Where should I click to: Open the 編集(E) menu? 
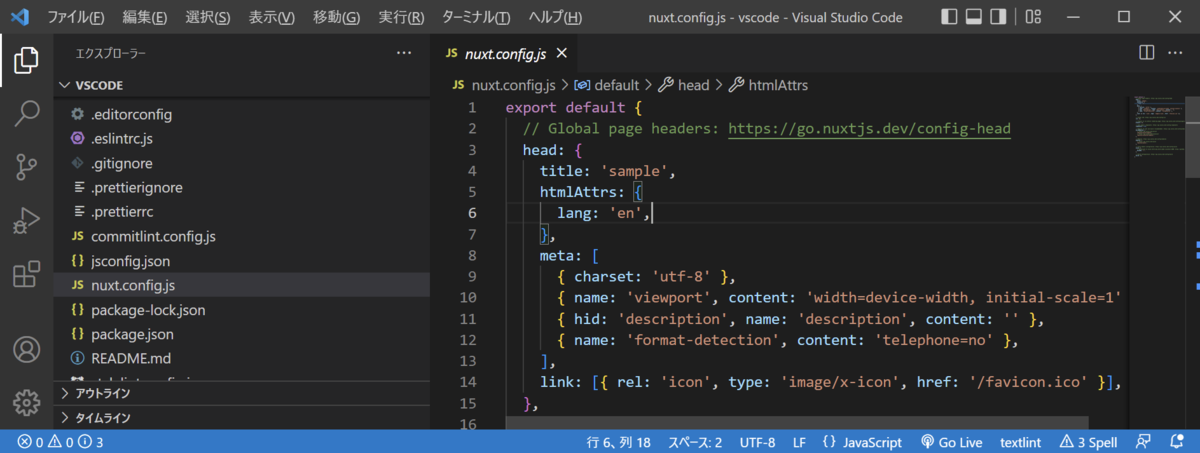coord(145,18)
